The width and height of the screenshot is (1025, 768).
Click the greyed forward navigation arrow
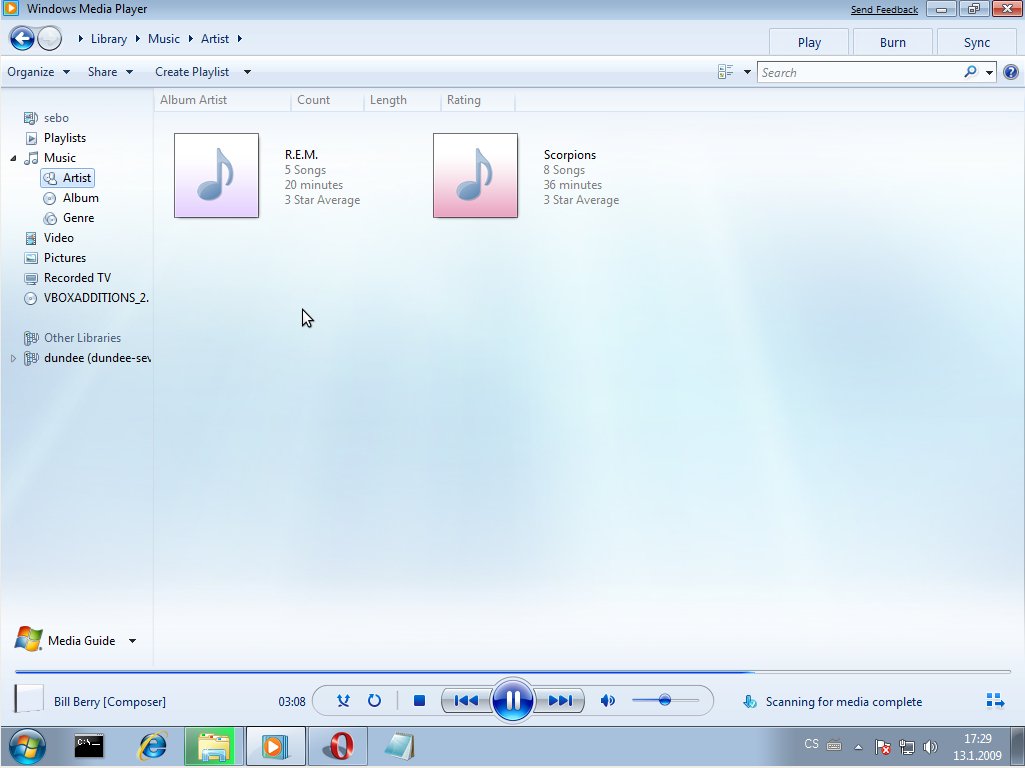(x=49, y=39)
